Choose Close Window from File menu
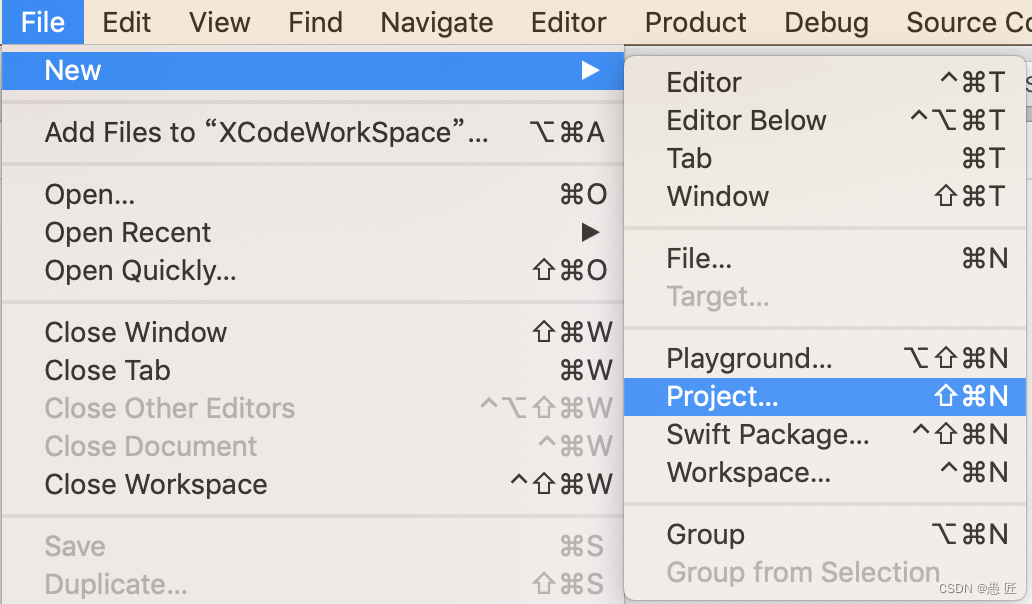1032x604 pixels. (x=136, y=332)
